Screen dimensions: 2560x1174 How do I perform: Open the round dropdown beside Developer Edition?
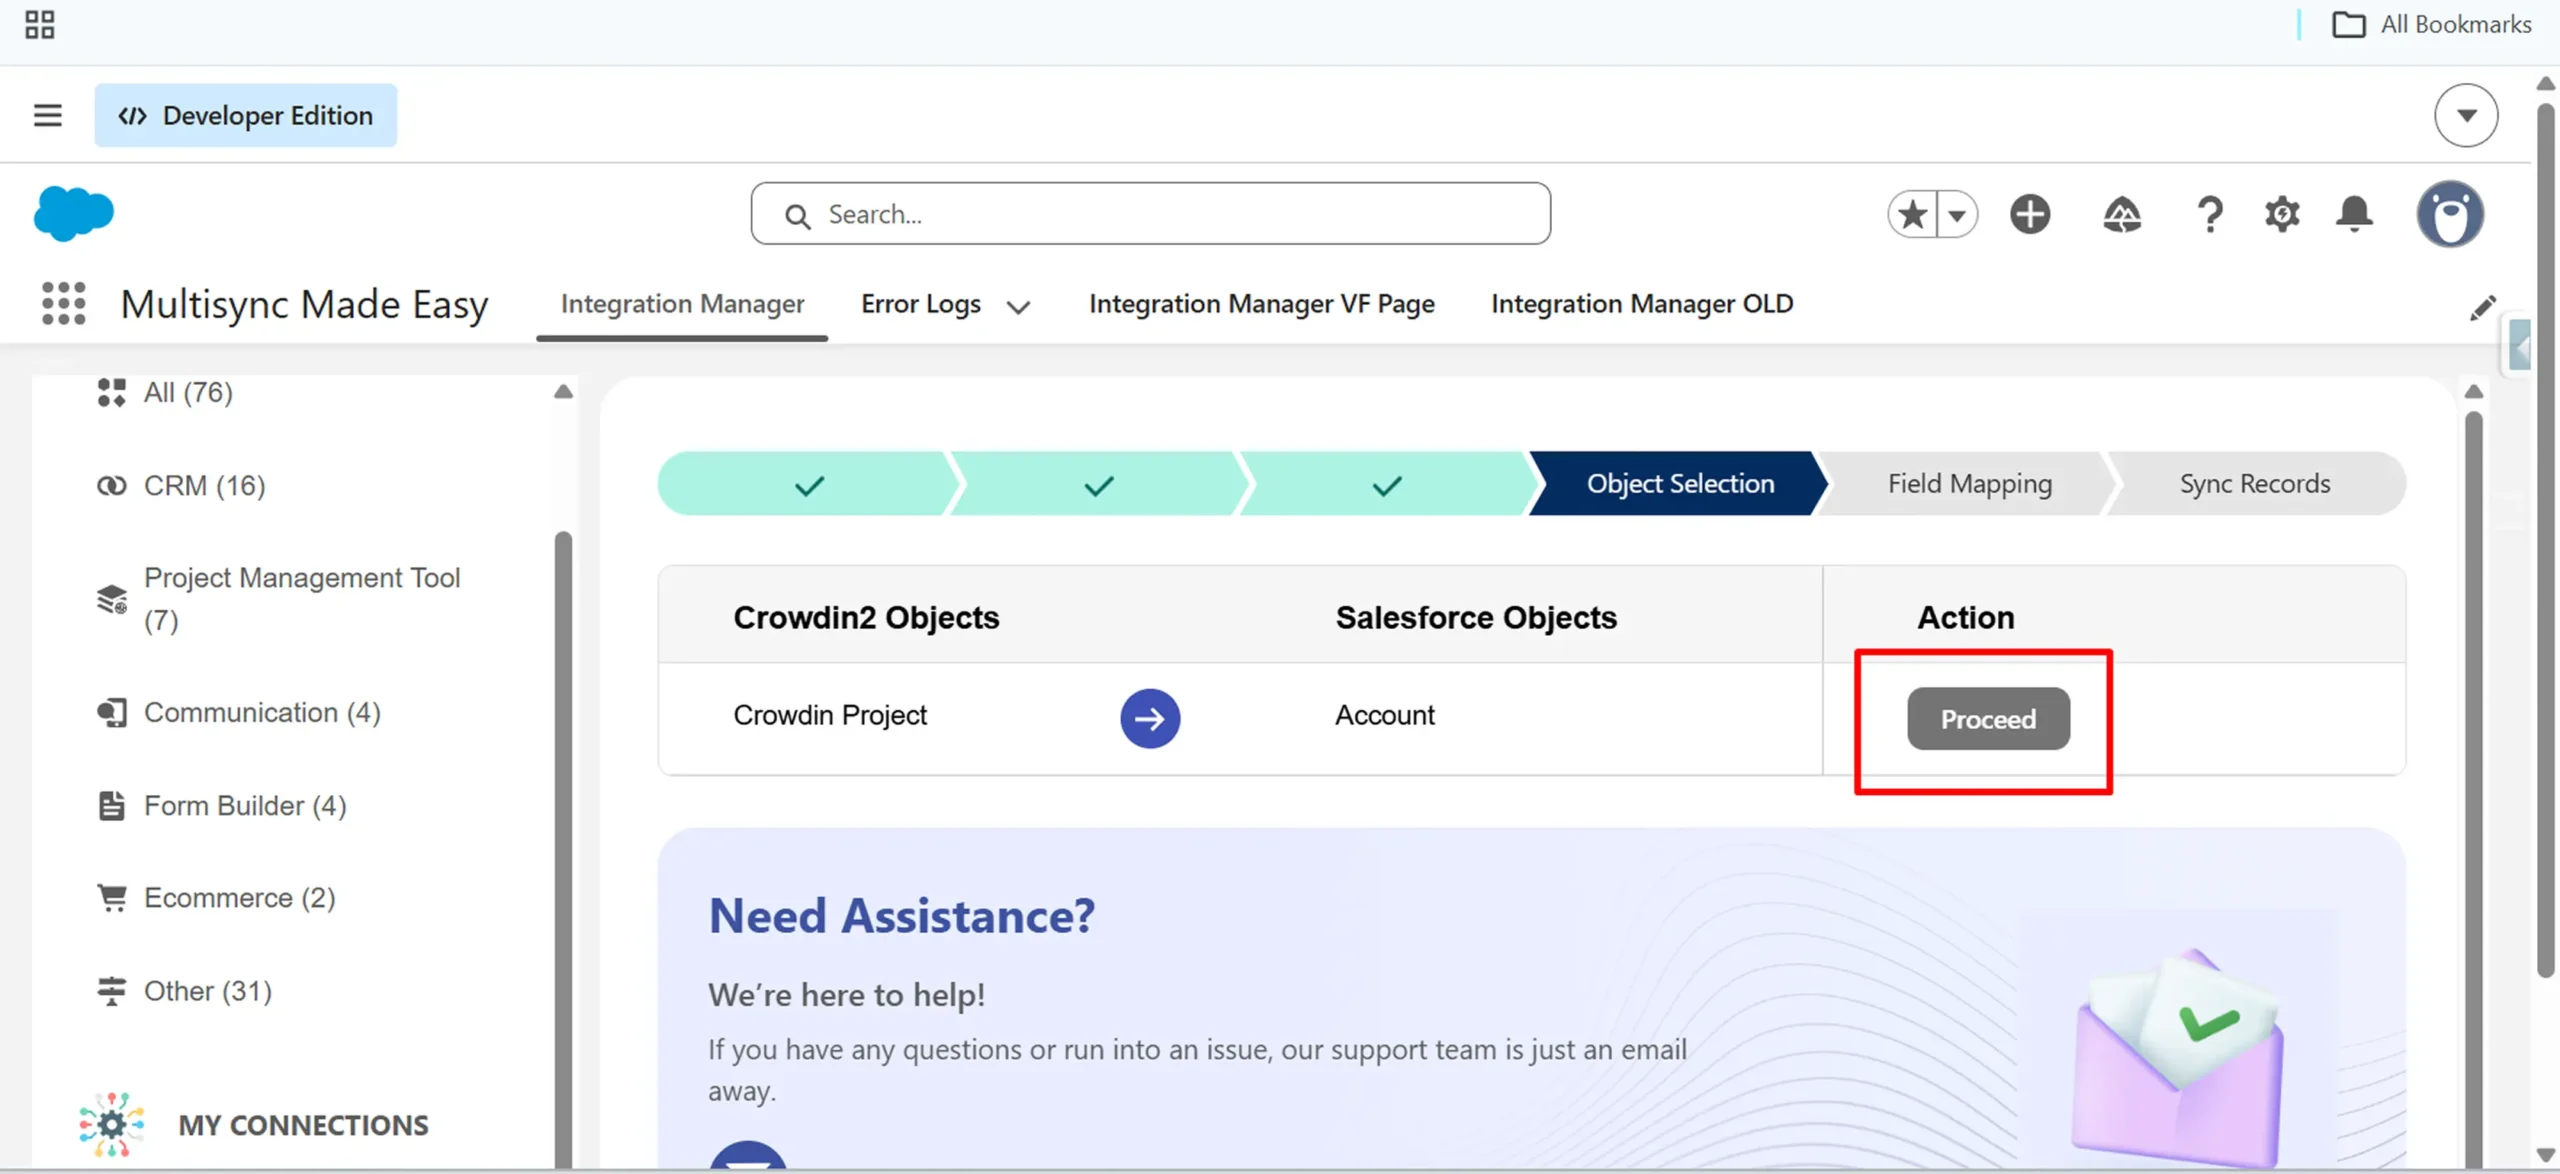pyautogui.click(x=2466, y=115)
